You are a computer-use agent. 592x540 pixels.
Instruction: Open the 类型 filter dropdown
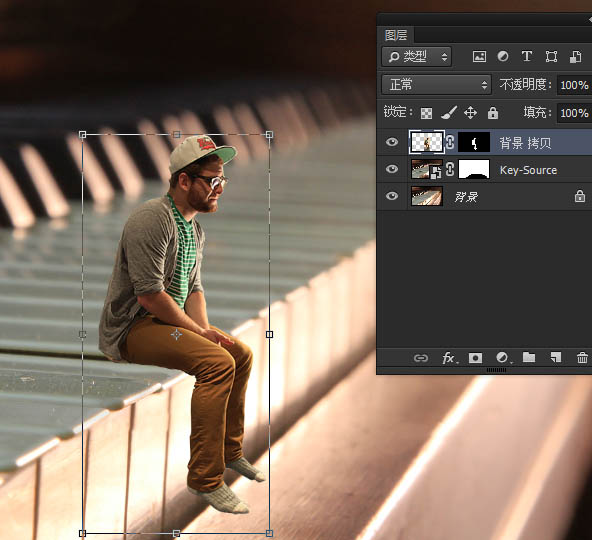pos(417,57)
